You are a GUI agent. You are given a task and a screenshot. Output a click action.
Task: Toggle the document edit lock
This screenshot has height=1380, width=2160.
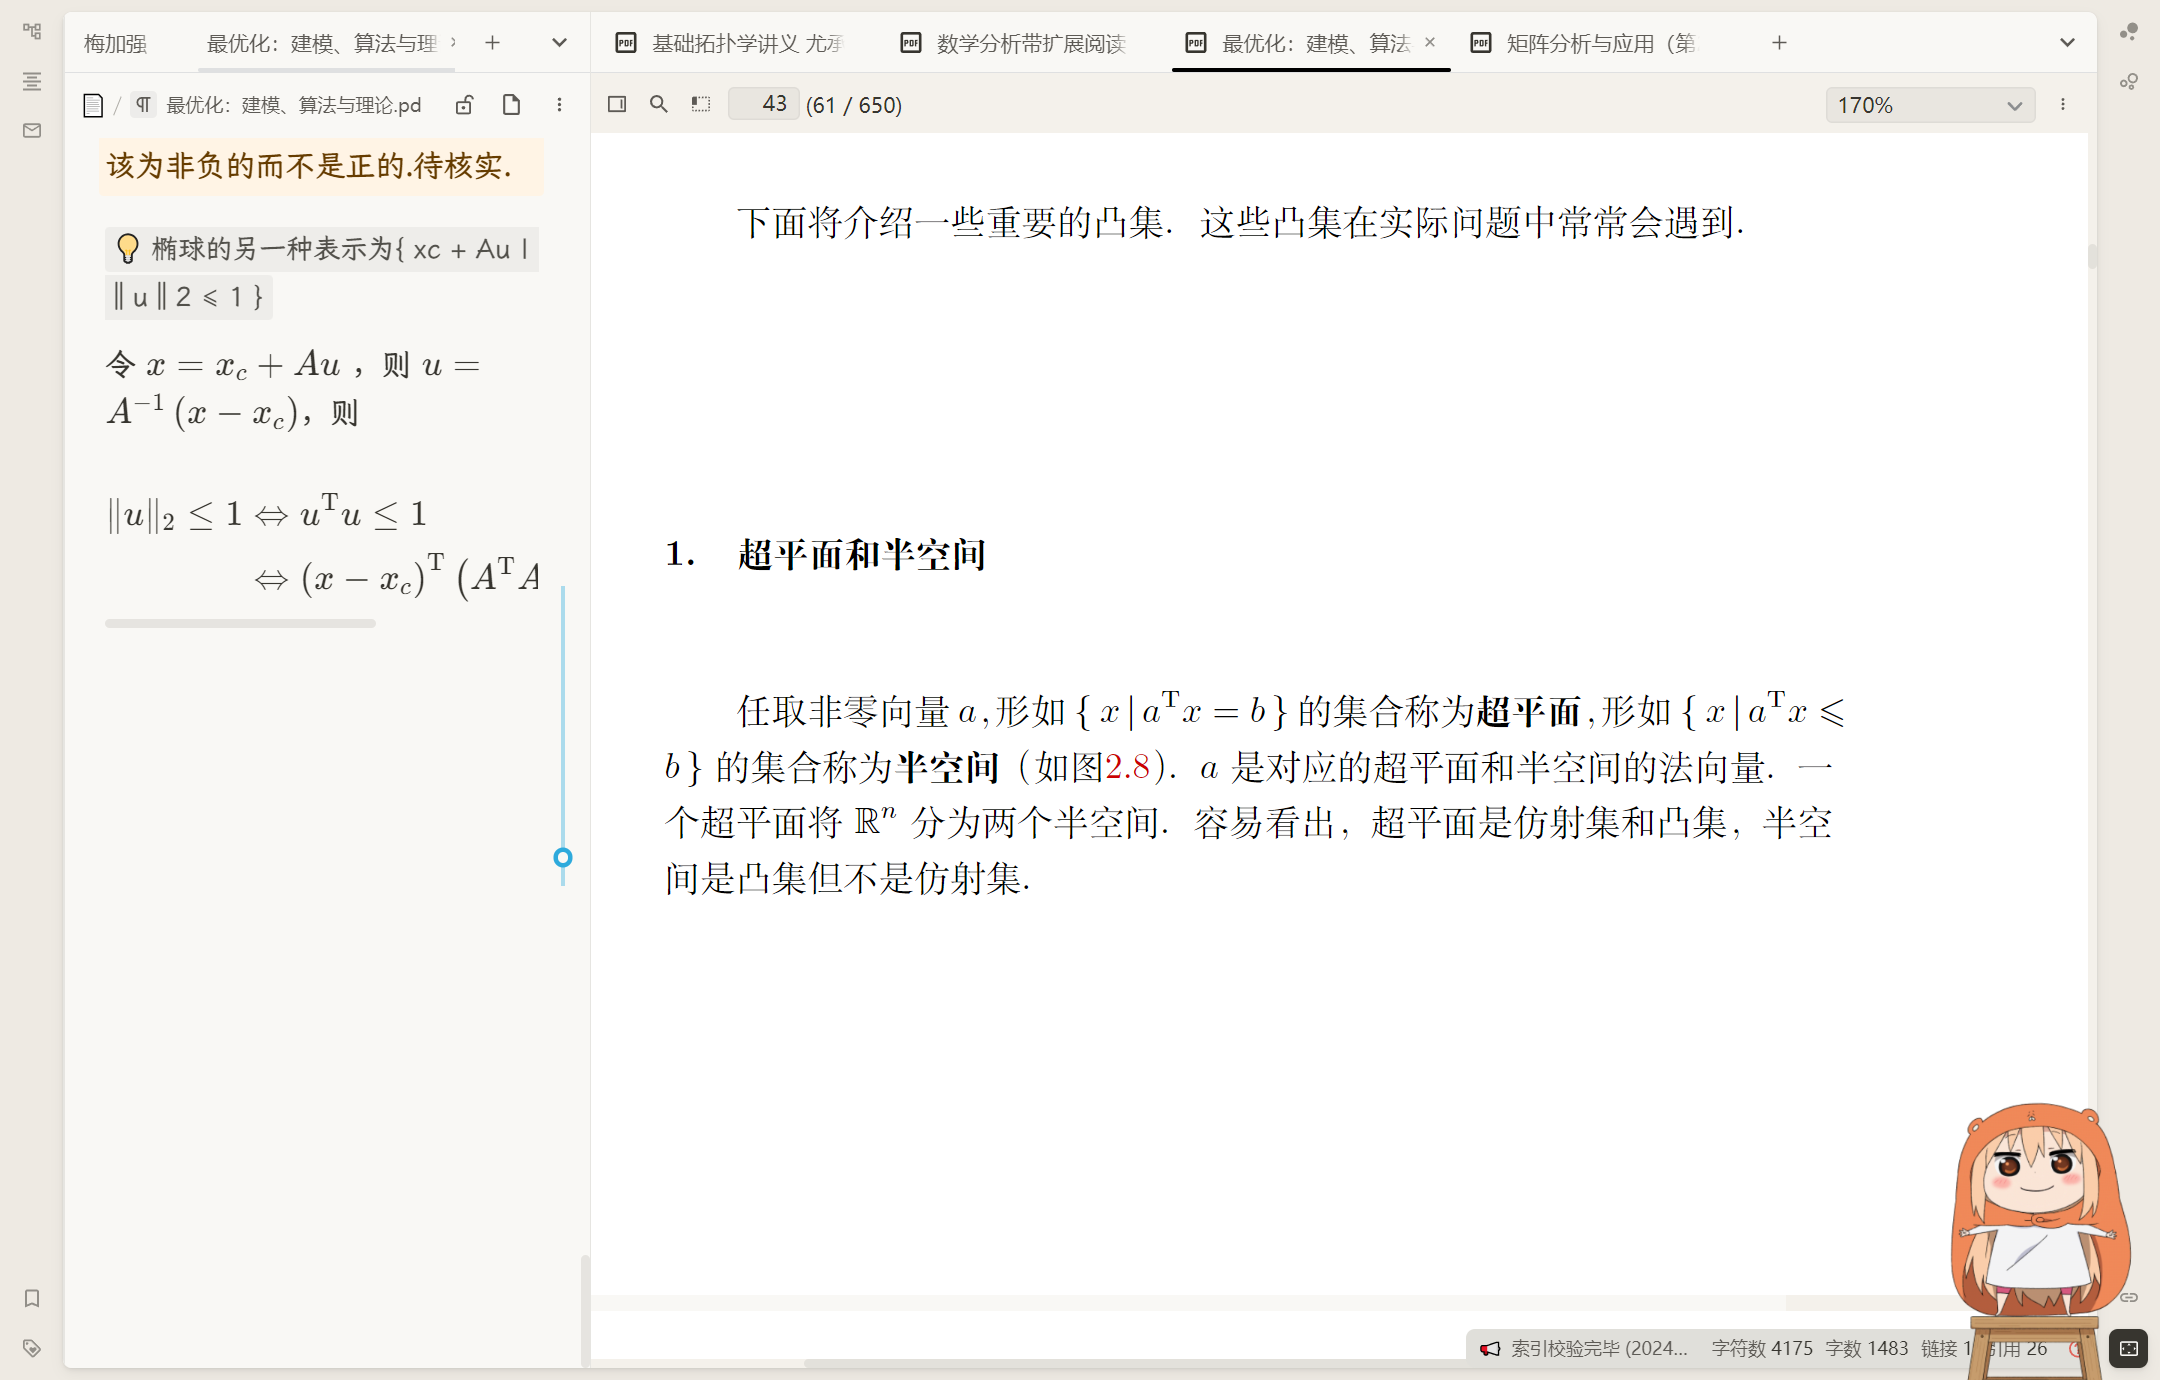[464, 105]
